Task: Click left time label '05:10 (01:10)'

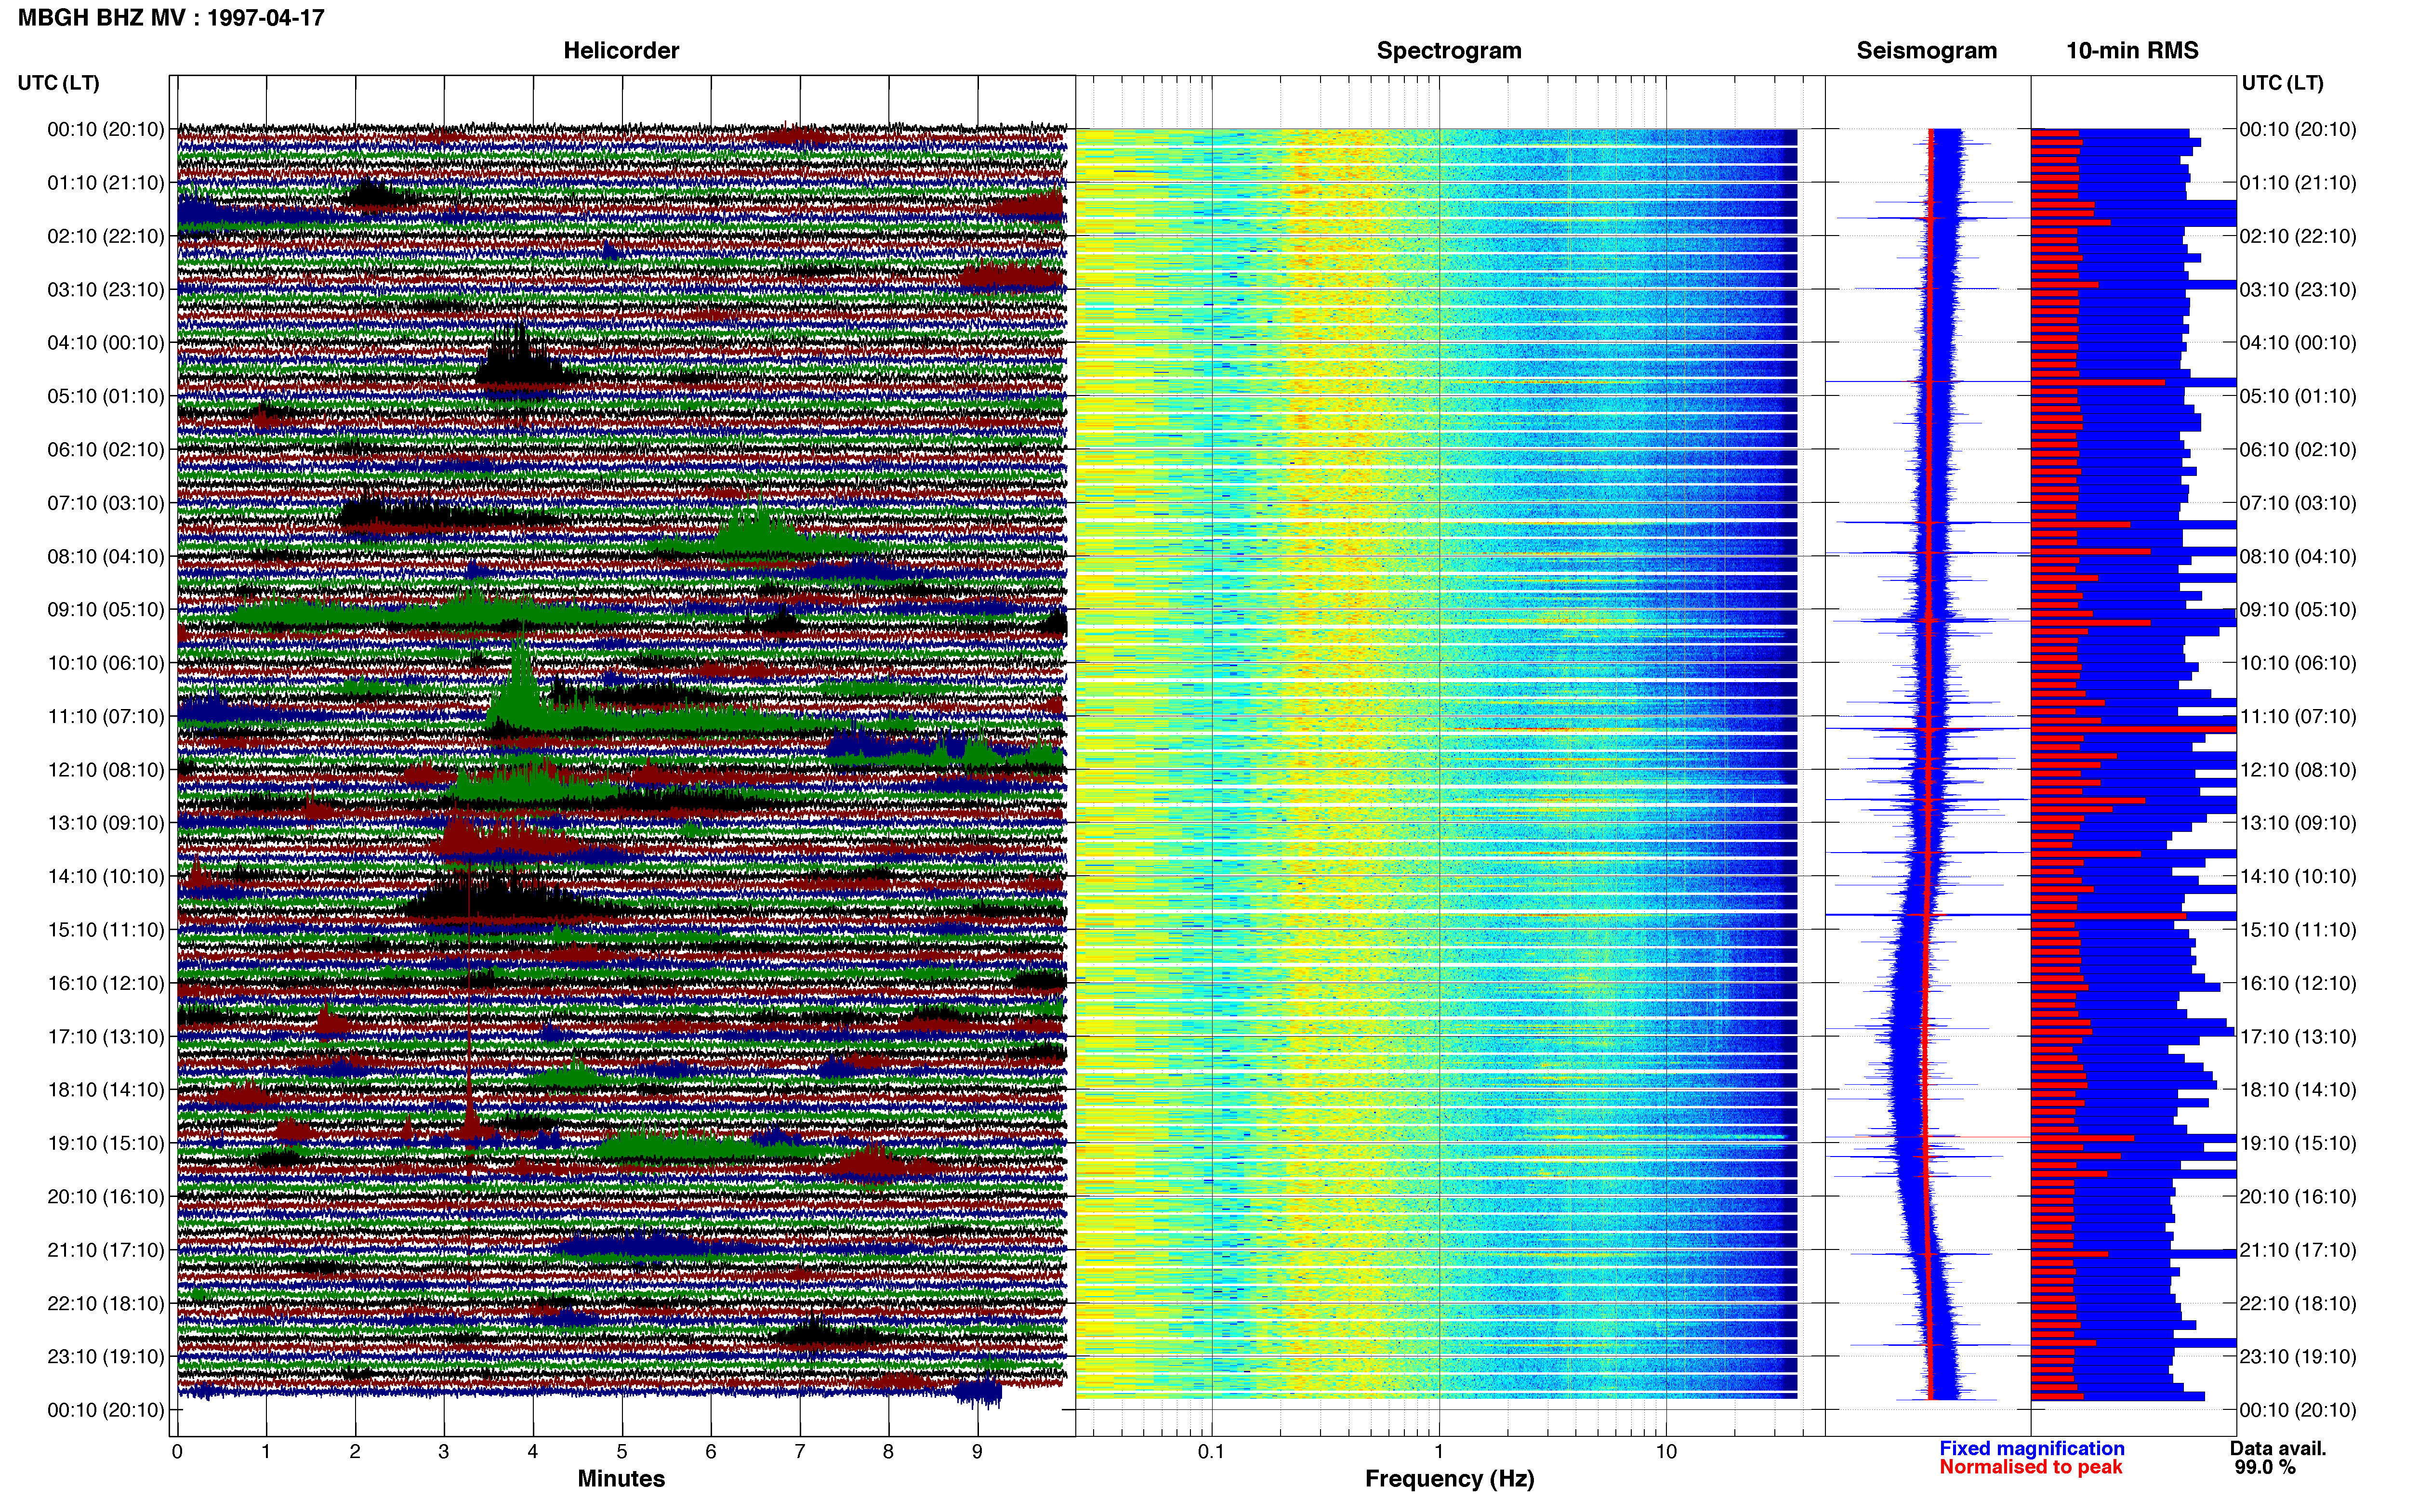Action: [x=106, y=396]
